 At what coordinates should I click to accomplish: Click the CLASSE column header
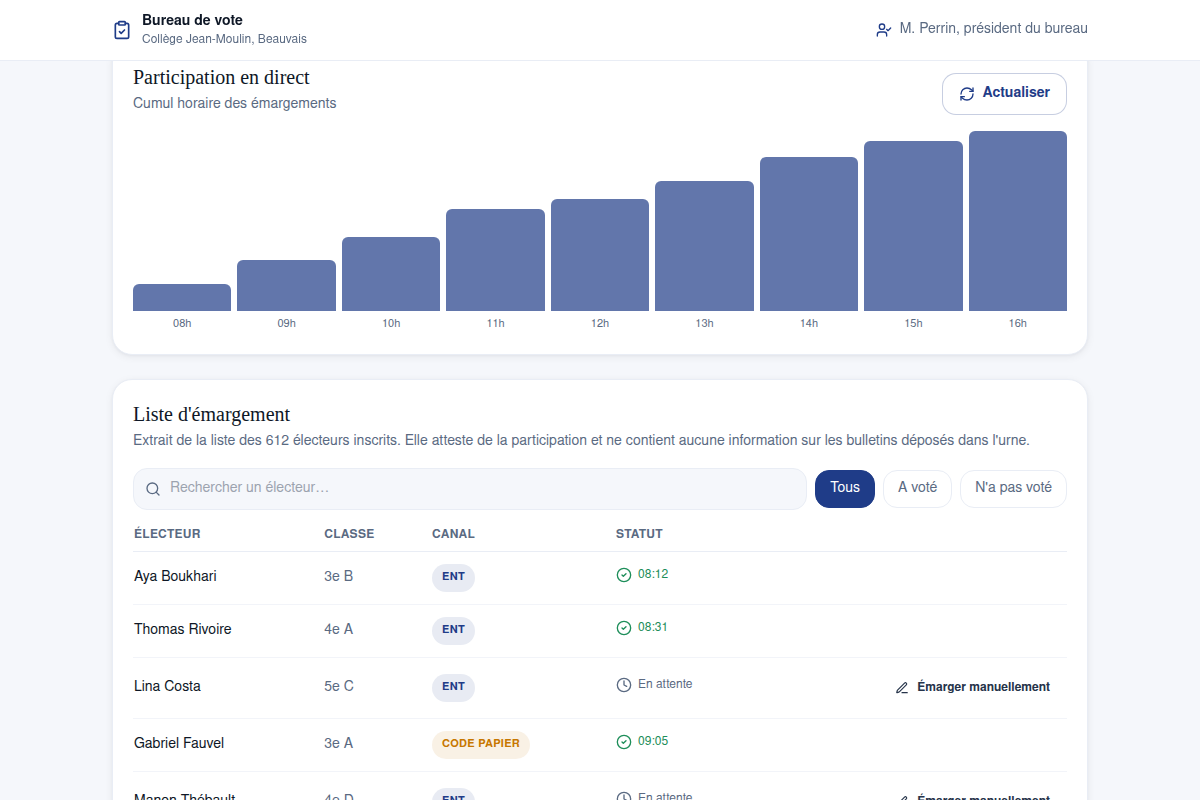349,534
